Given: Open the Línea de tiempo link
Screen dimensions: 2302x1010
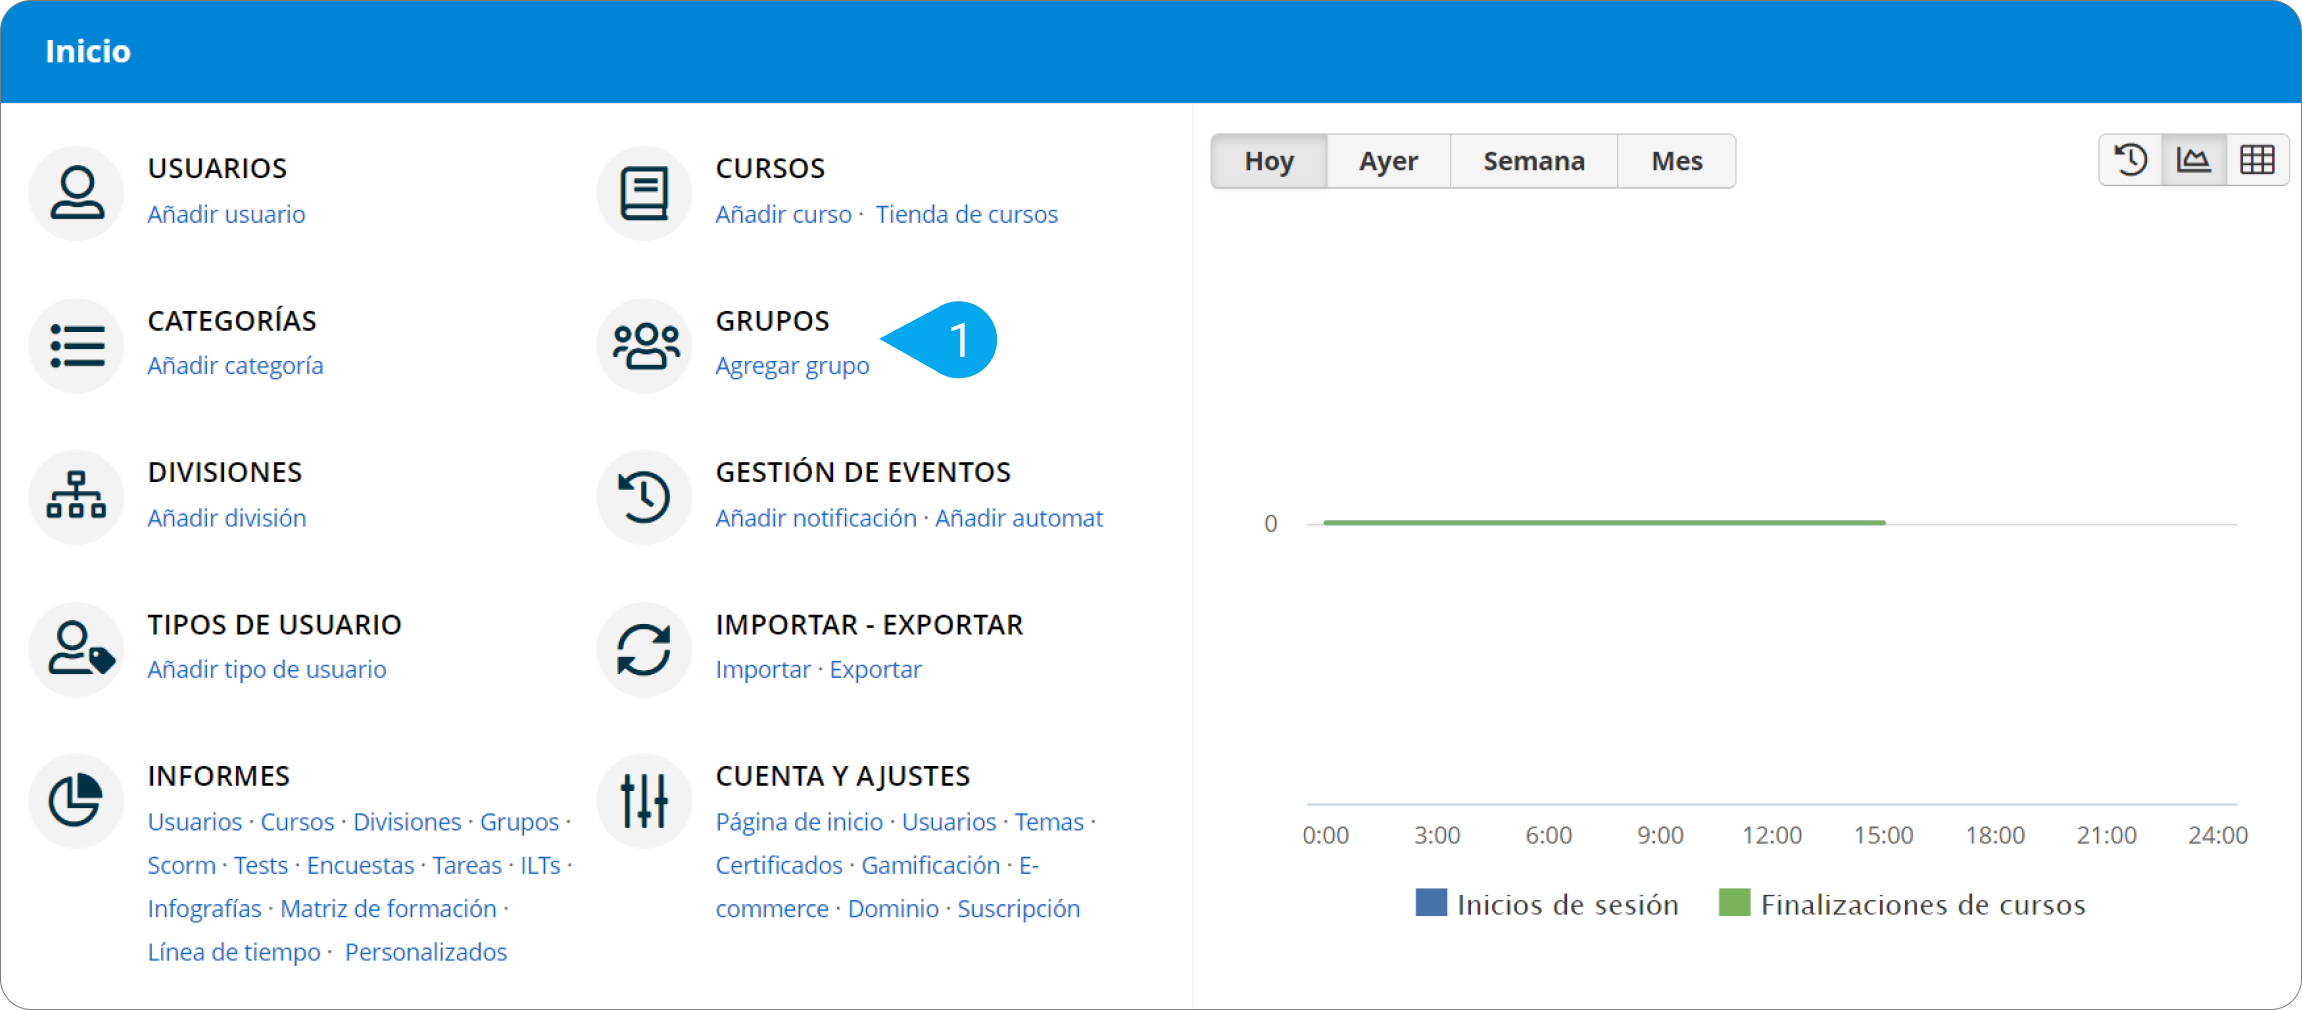Looking at the screenshot, I should click(234, 952).
